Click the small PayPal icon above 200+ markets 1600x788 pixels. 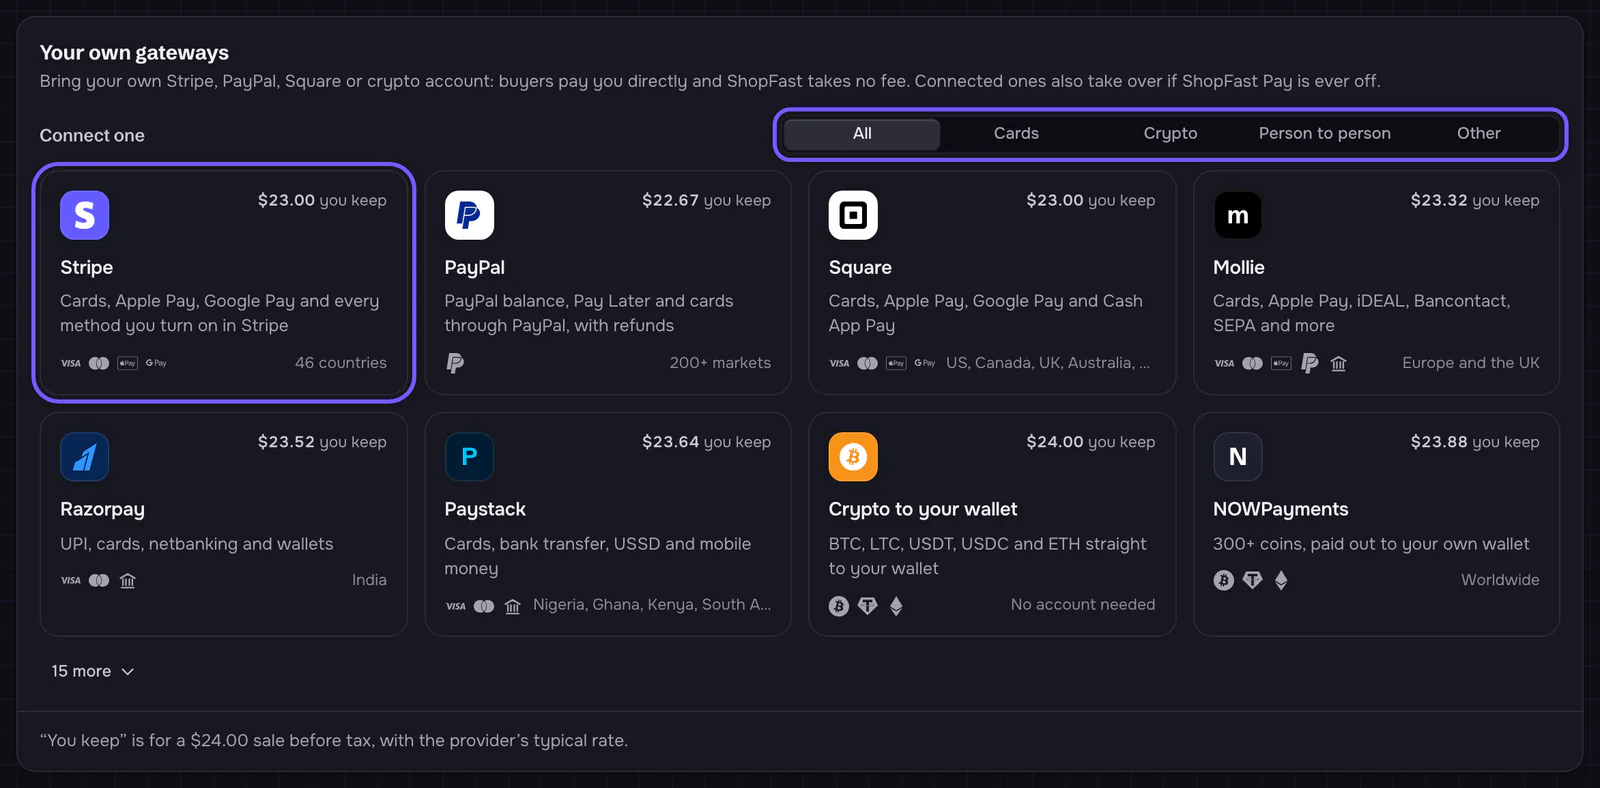coord(455,363)
